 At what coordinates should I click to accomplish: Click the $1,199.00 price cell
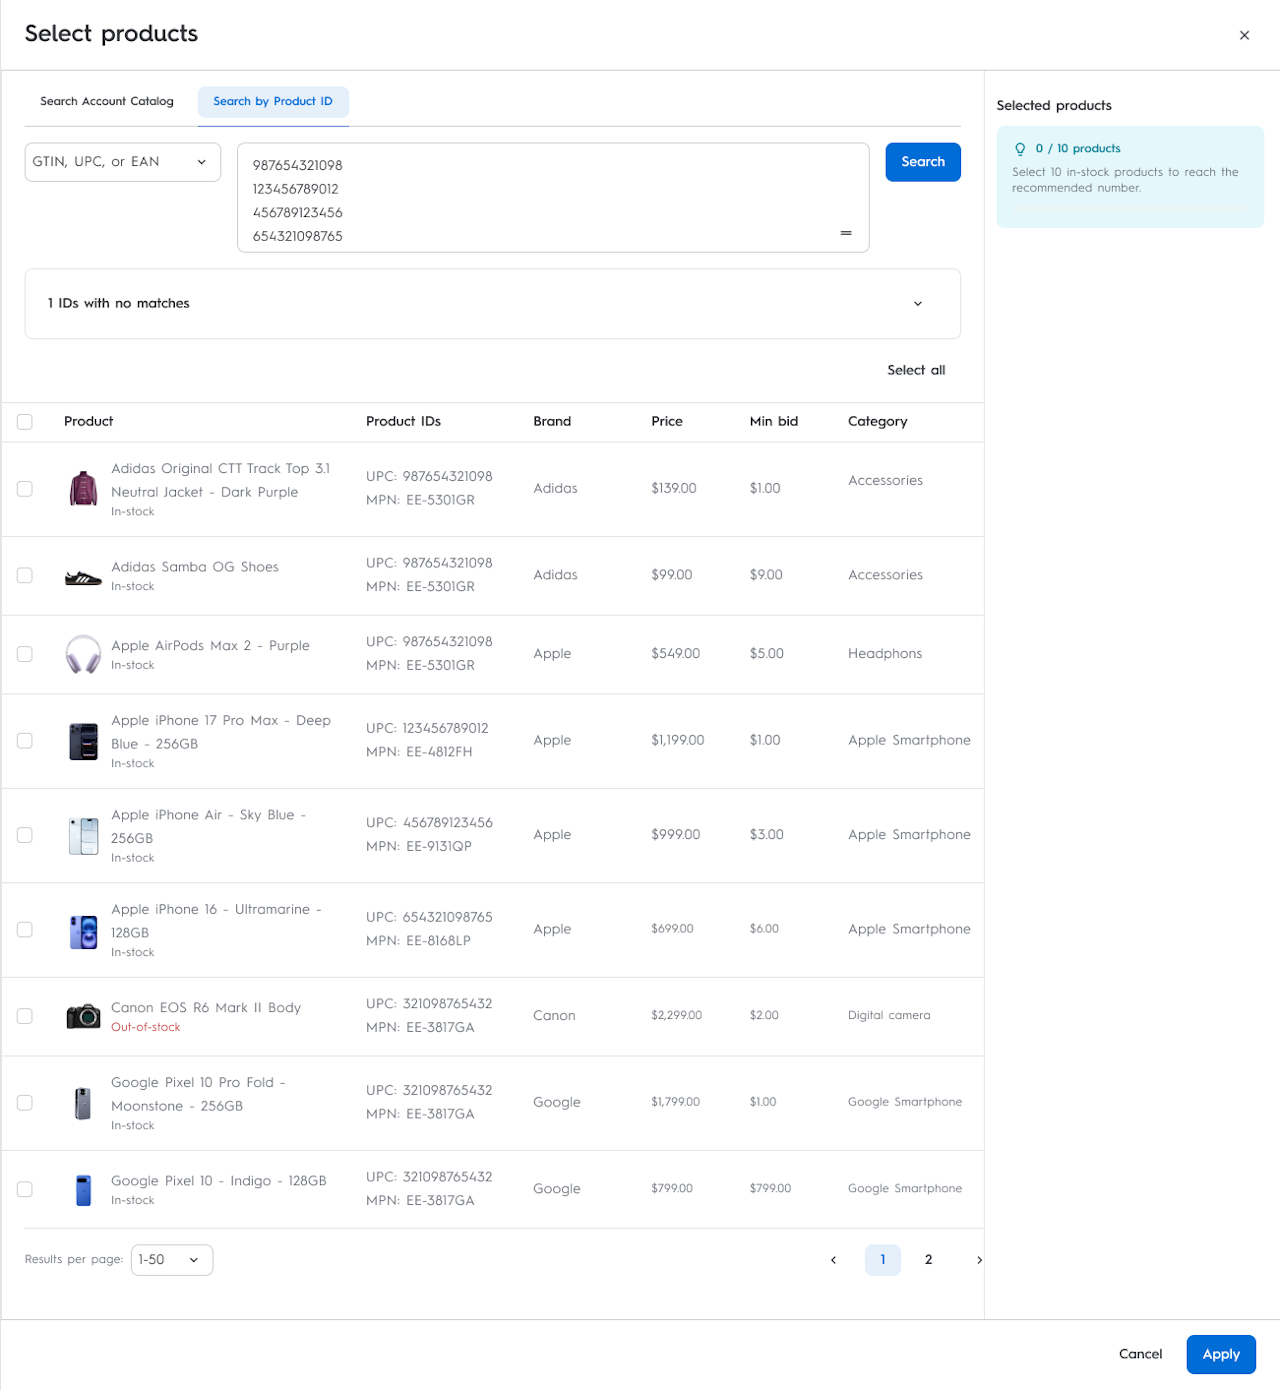point(678,741)
